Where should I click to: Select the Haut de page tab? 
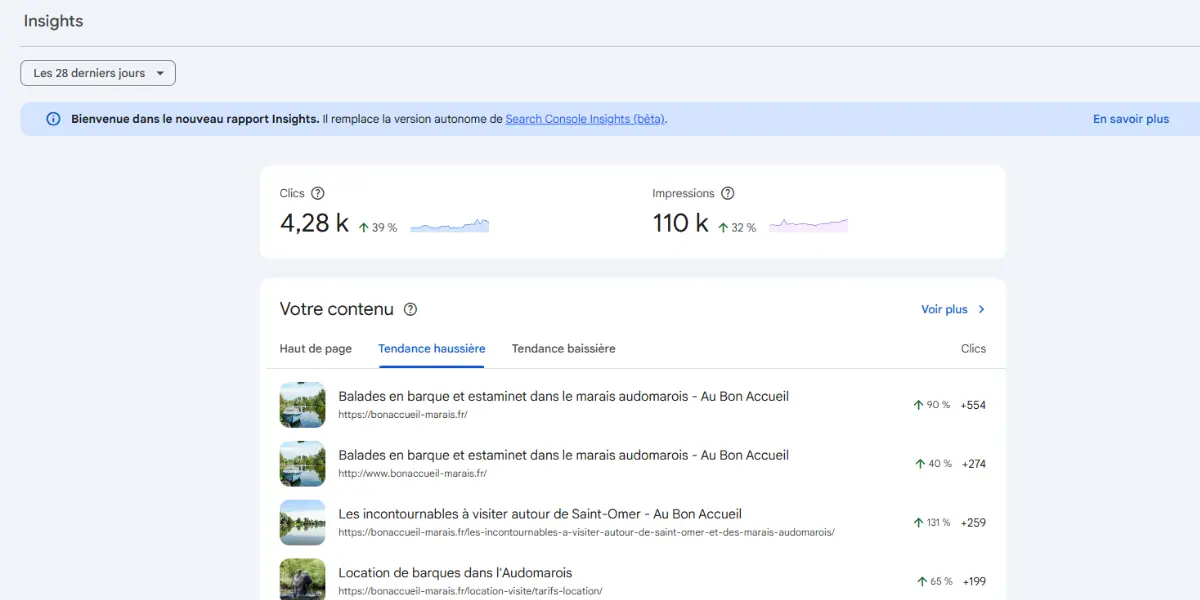[x=316, y=348]
